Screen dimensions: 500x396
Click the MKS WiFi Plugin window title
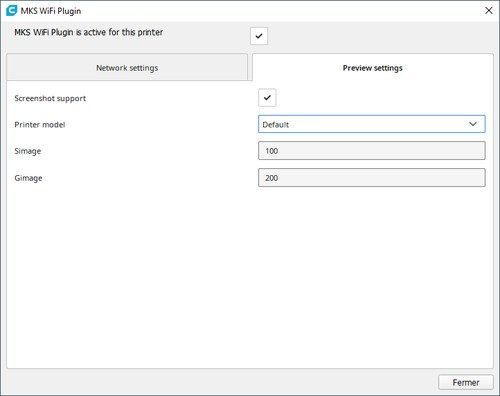pyautogui.click(x=51, y=11)
